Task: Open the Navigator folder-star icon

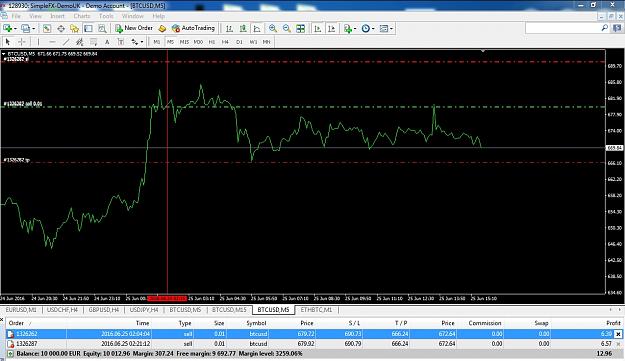Action: point(74,28)
